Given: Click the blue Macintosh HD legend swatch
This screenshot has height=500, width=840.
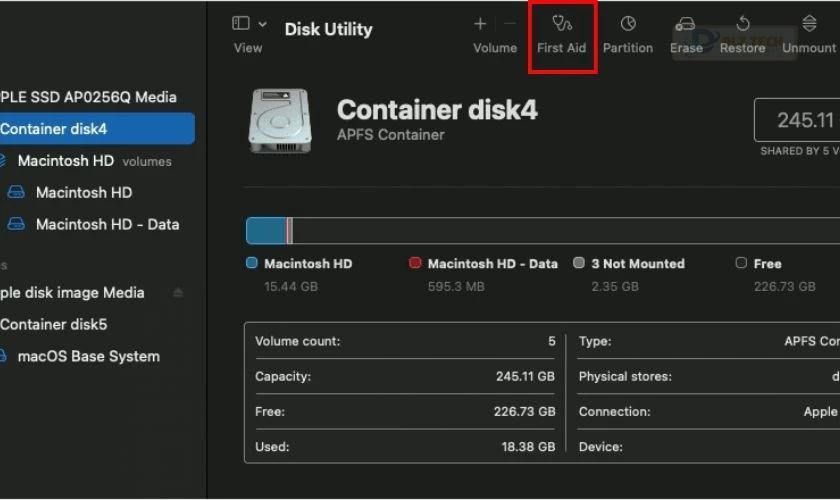Looking at the screenshot, I should point(251,263).
